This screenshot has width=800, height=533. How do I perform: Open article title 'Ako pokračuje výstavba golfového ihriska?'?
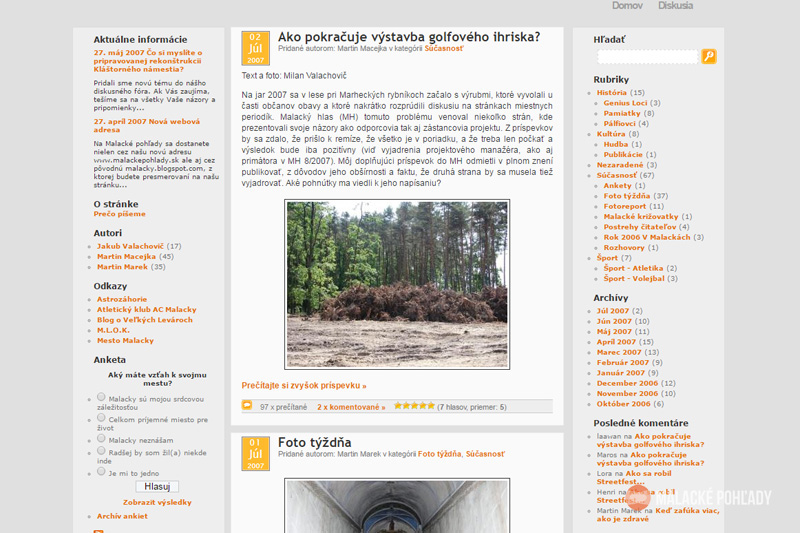[x=409, y=37]
